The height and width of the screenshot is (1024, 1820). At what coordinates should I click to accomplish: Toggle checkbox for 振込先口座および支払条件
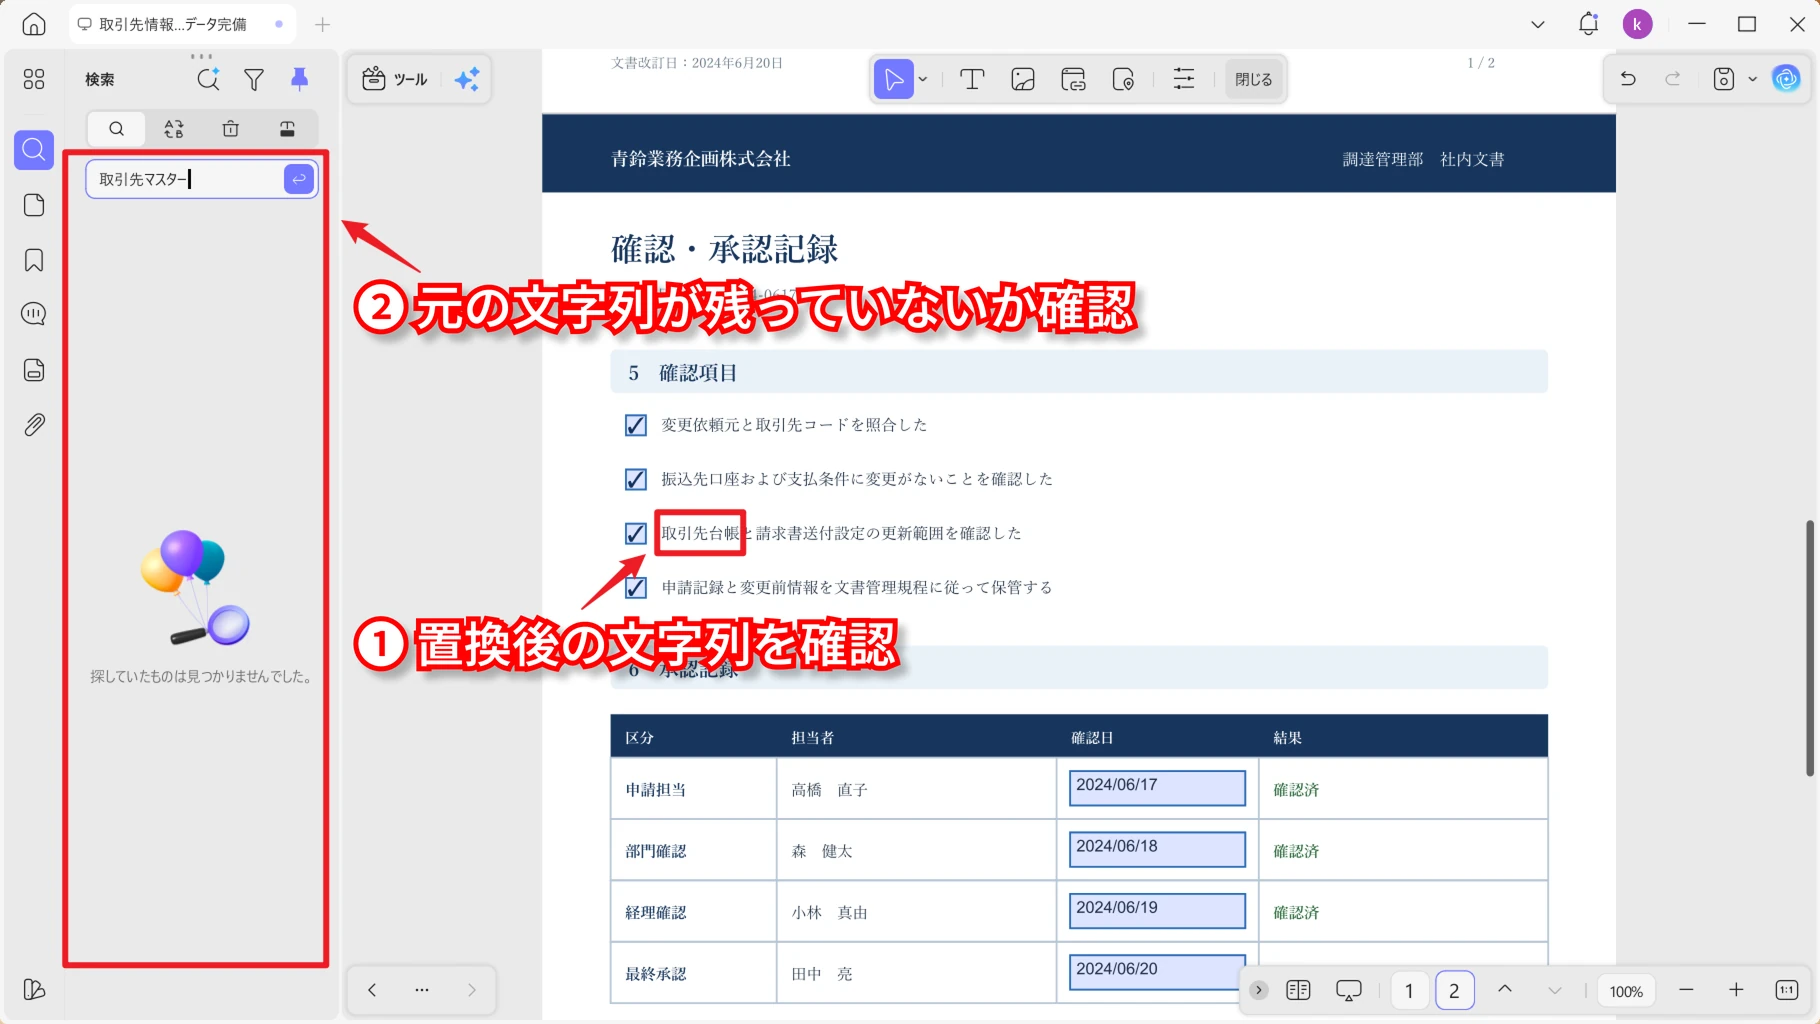pyautogui.click(x=636, y=479)
